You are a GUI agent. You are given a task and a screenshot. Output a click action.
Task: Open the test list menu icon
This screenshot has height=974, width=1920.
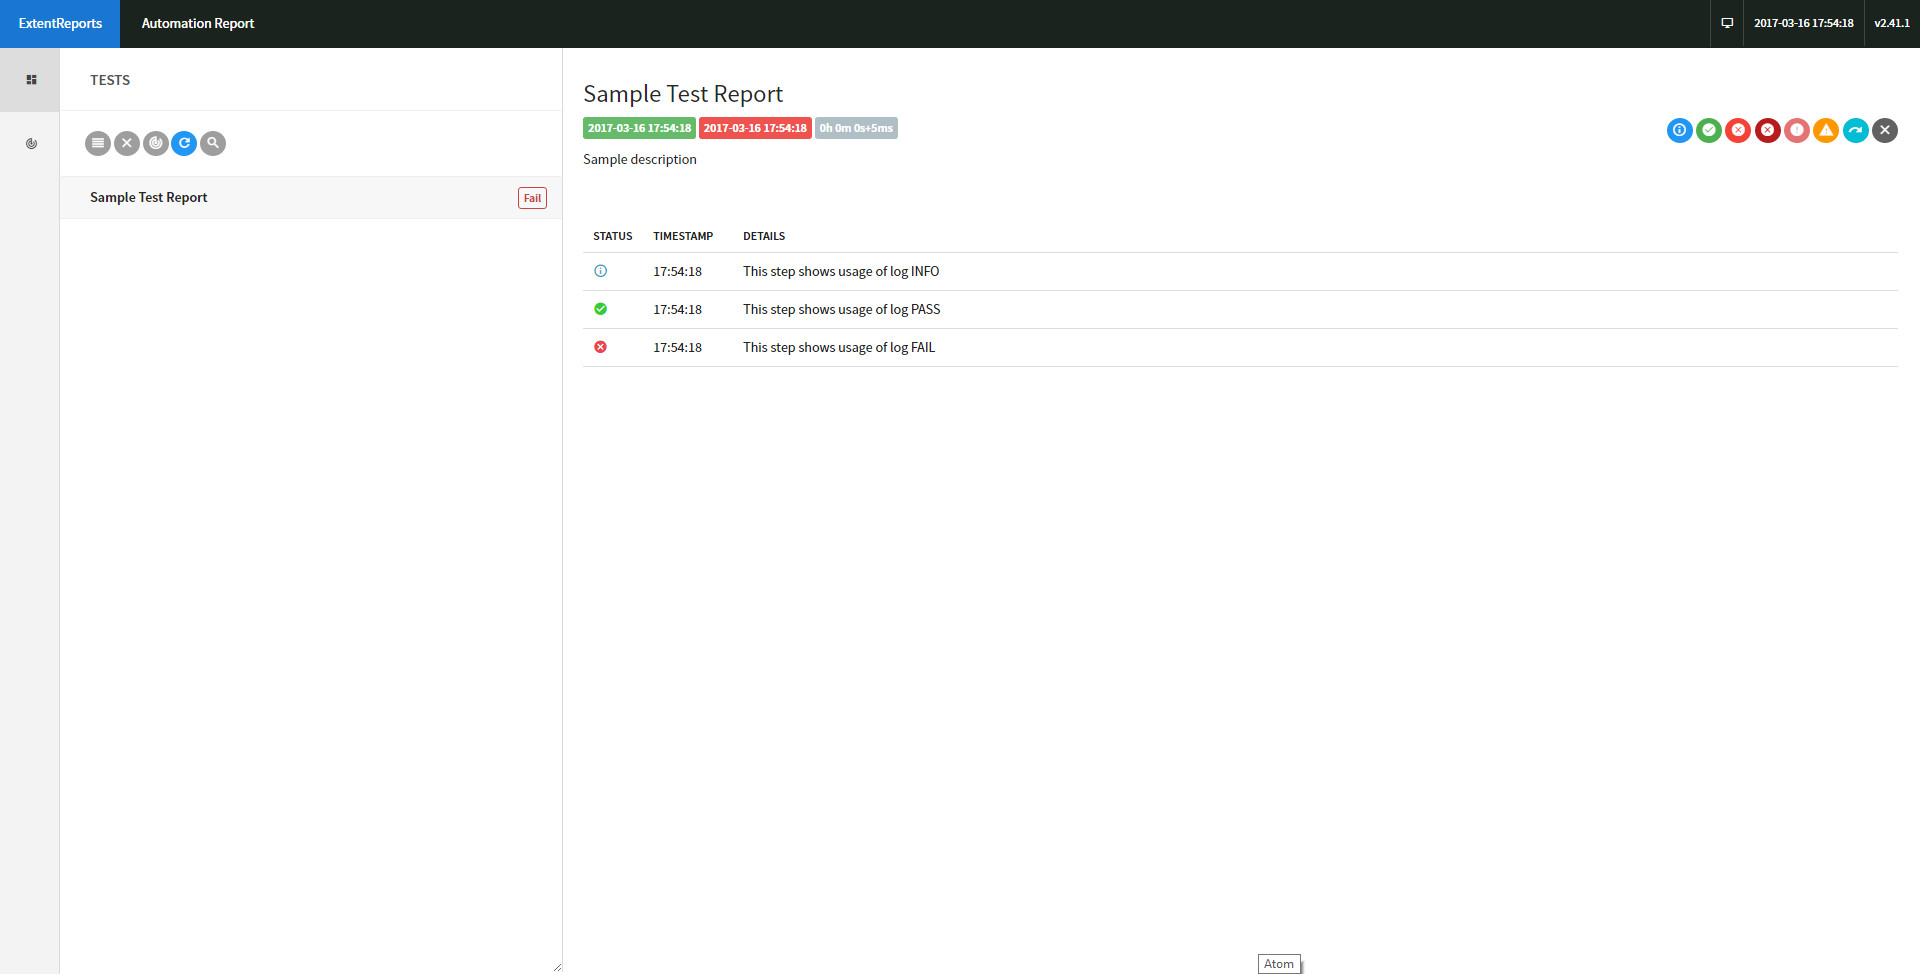[x=98, y=143]
